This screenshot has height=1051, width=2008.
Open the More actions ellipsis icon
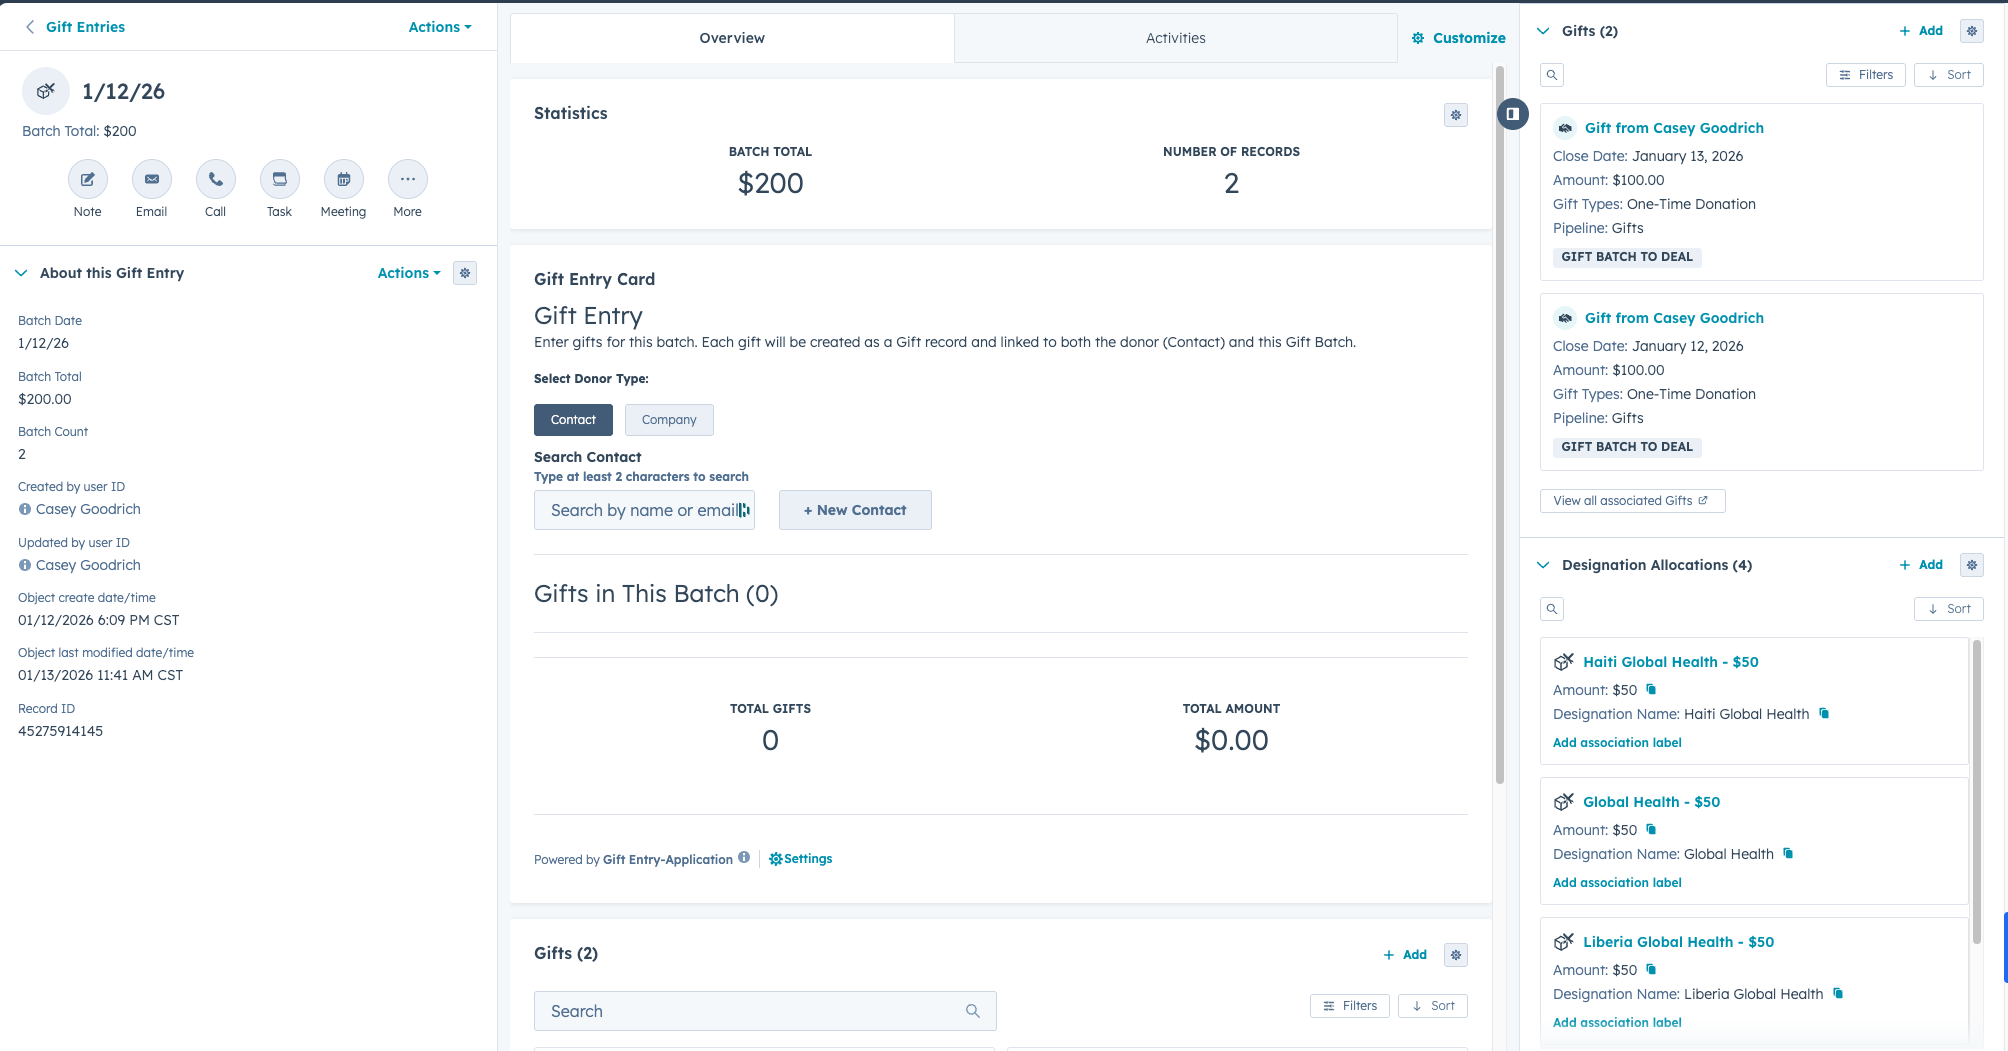pyautogui.click(x=407, y=179)
